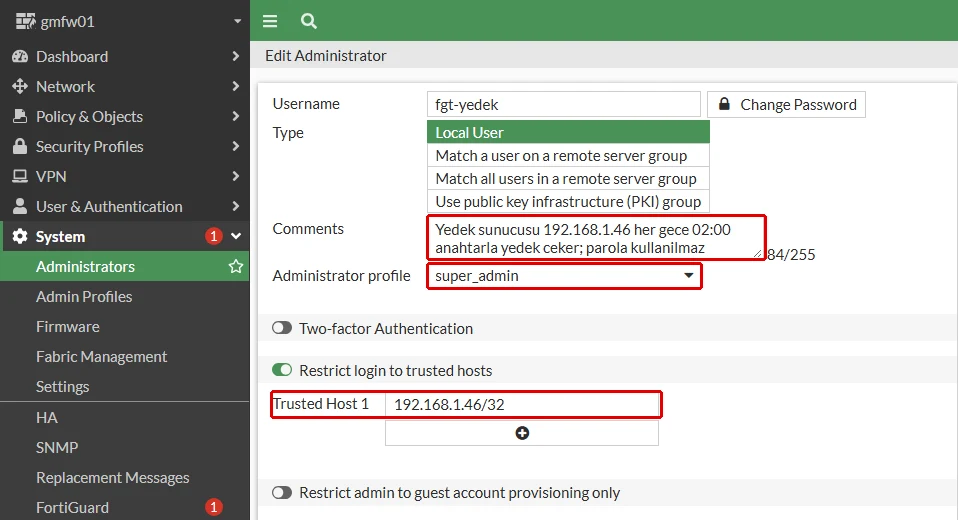This screenshot has height=520, width=958.
Task: Click the Edit Administrator heading
Action: pos(326,56)
